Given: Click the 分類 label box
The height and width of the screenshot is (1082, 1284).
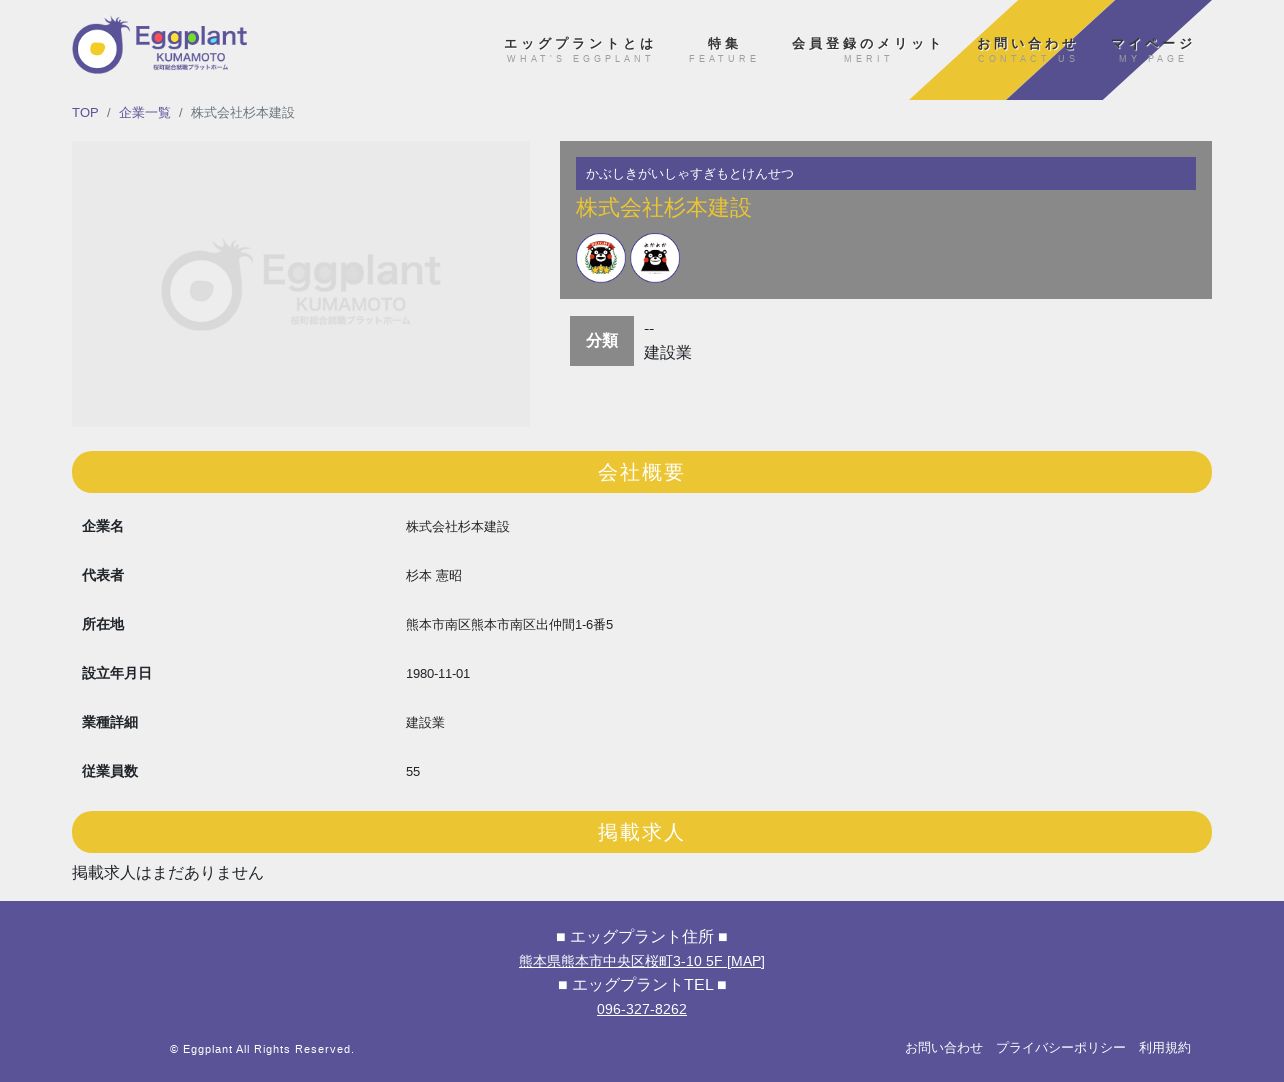Looking at the screenshot, I should (602, 341).
